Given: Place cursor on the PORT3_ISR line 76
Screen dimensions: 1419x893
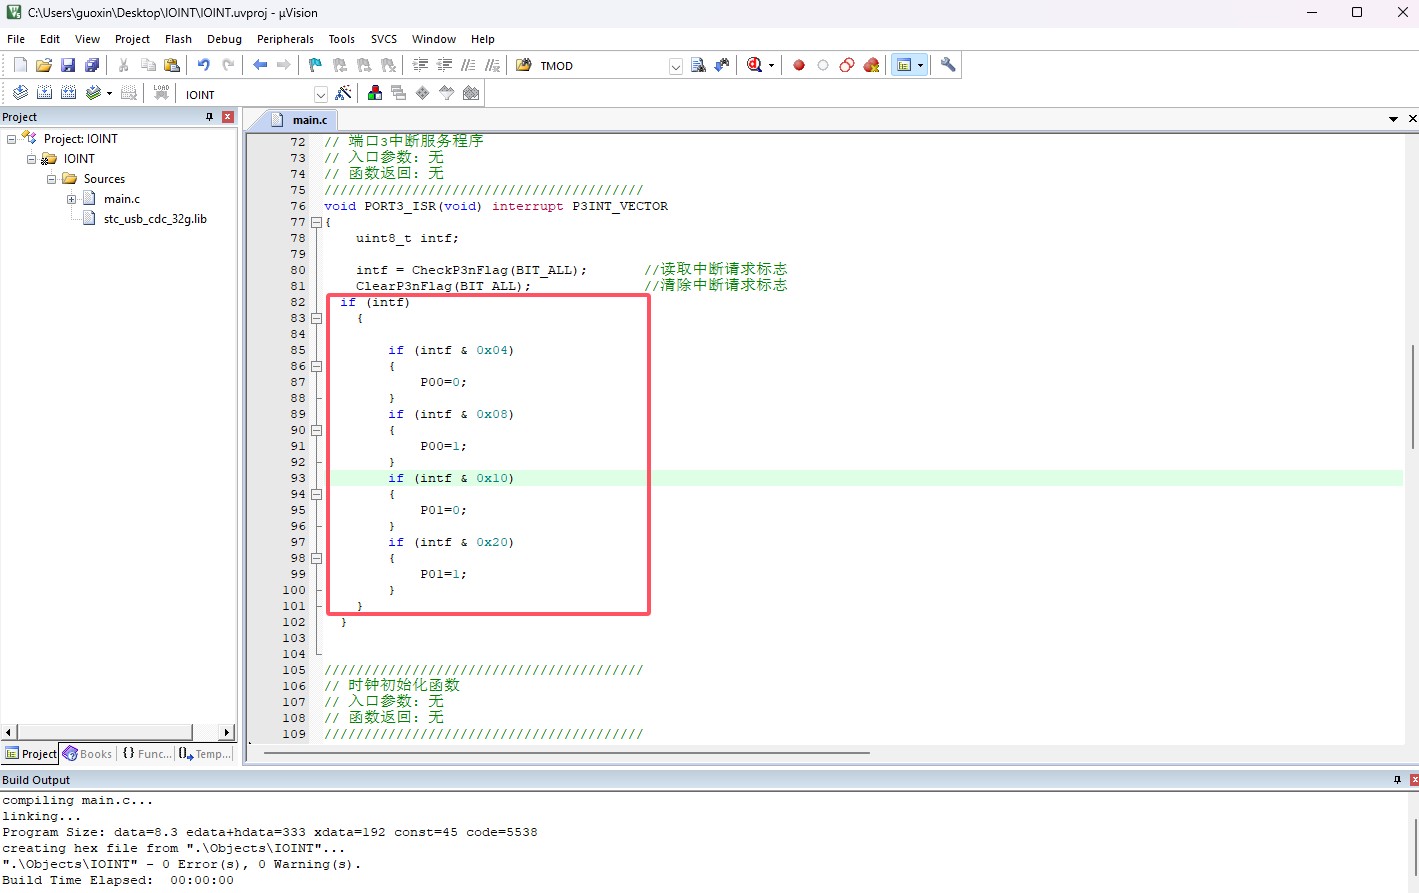Looking at the screenshot, I should click(x=496, y=206).
